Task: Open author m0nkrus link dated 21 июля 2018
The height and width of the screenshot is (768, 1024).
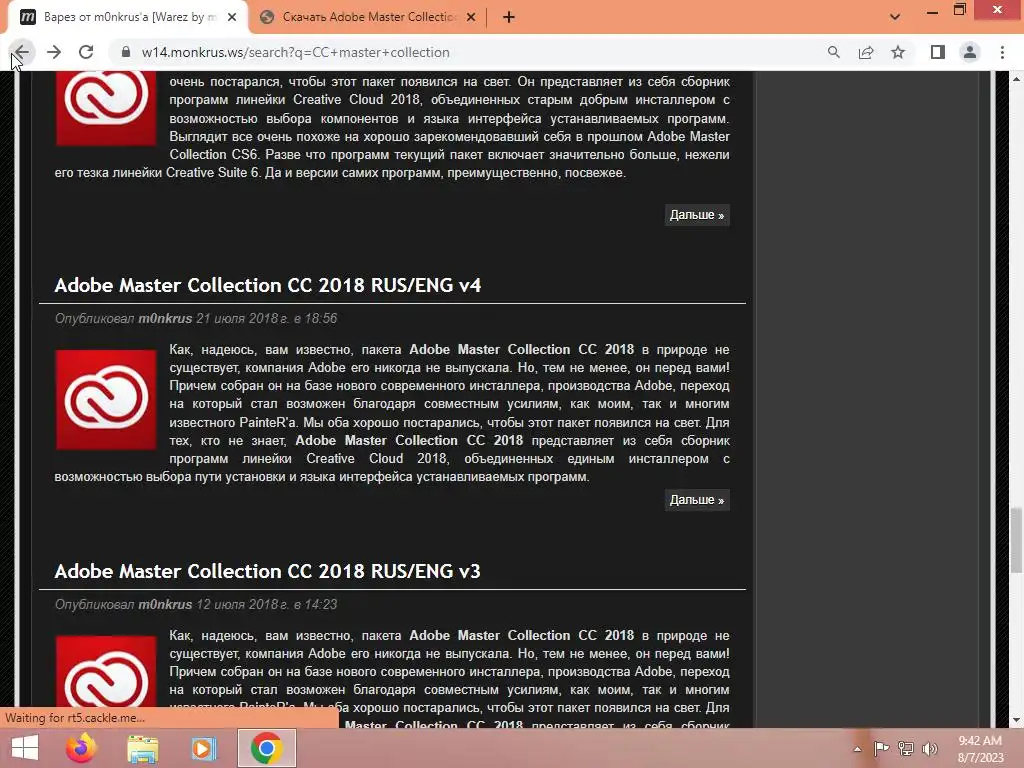Action: [x=165, y=319]
